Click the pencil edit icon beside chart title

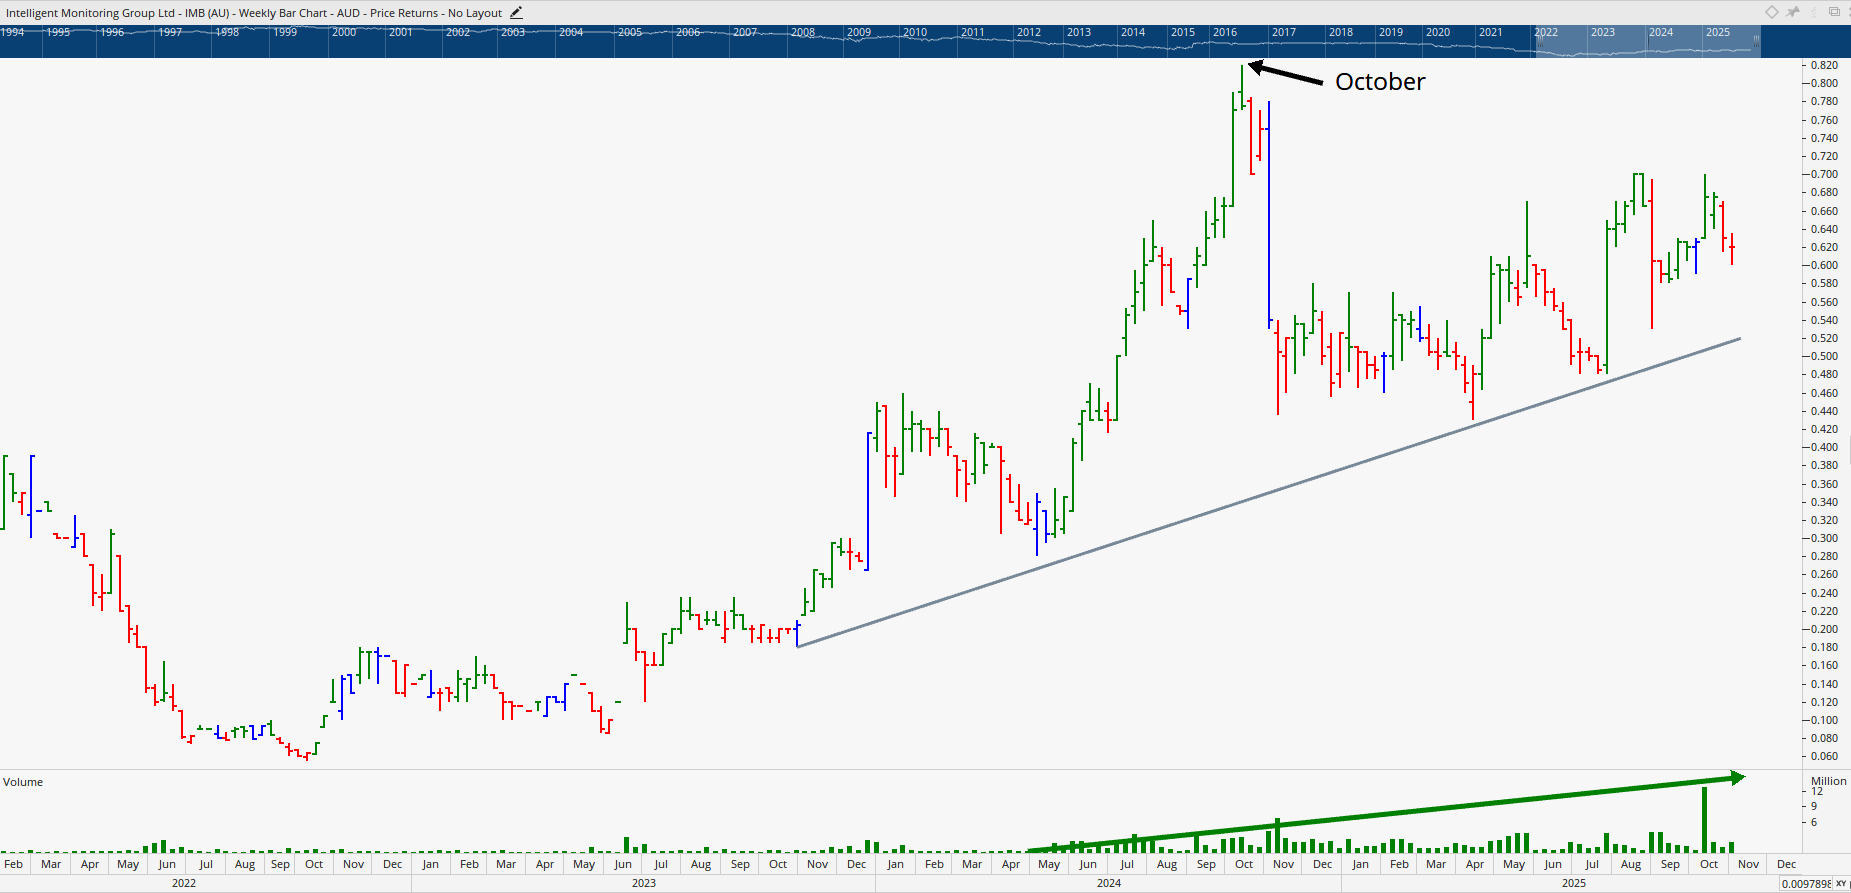coord(516,13)
